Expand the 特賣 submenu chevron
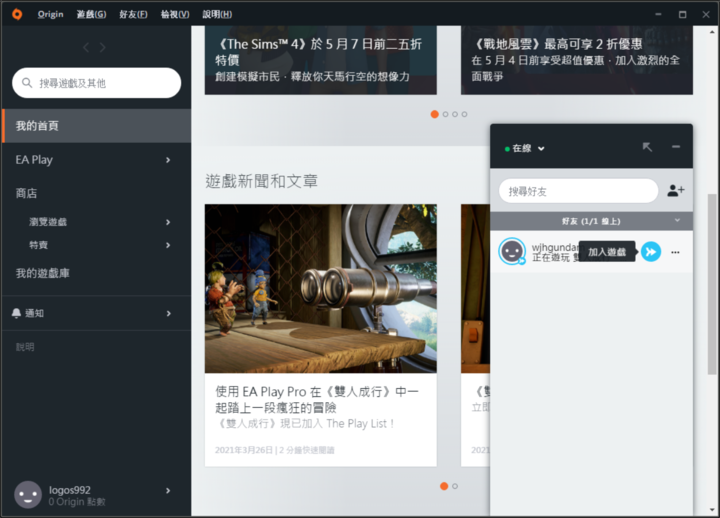Image resolution: width=720 pixels, height=518 pixels. 168,245
